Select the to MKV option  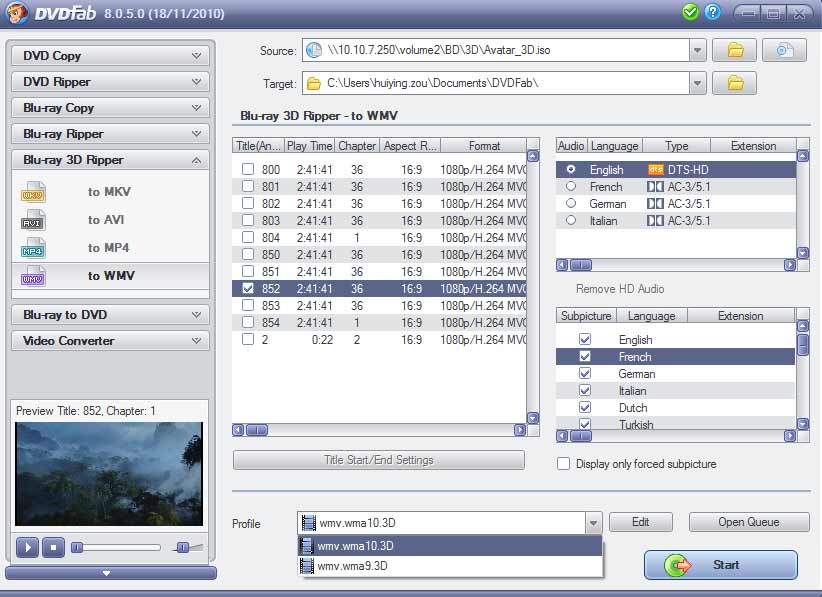pos(109,192)
